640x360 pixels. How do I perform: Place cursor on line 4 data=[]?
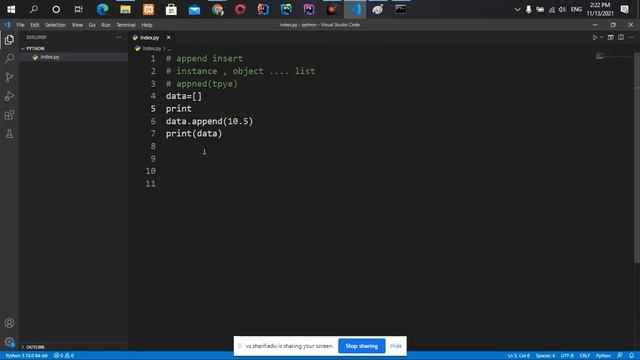point(184,96)
